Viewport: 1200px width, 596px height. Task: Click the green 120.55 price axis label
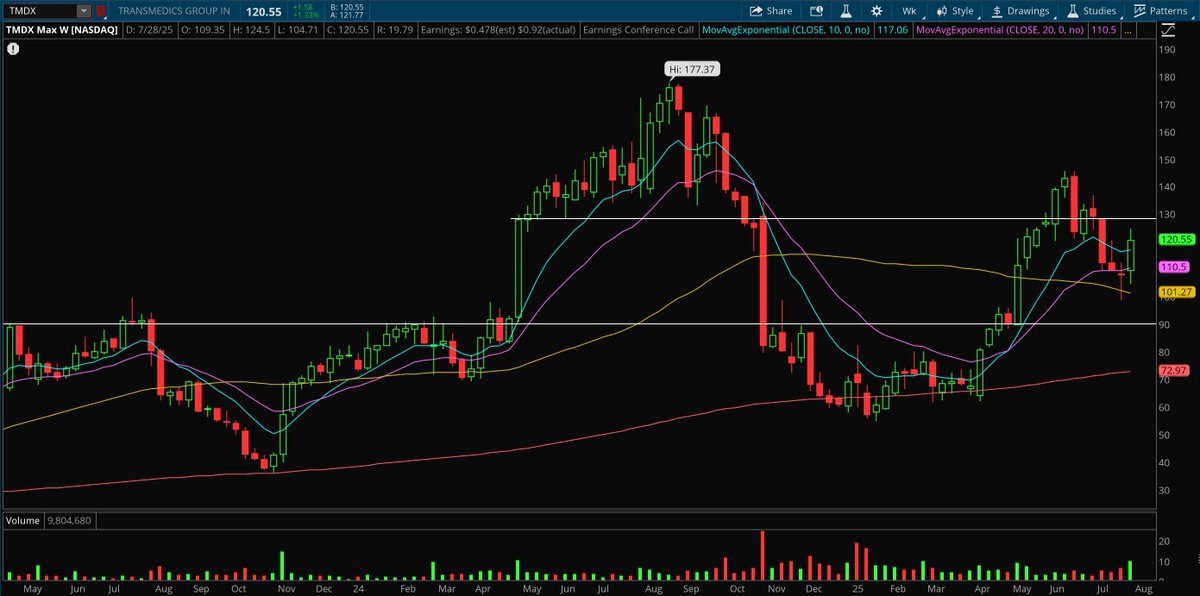(1175, 240)
